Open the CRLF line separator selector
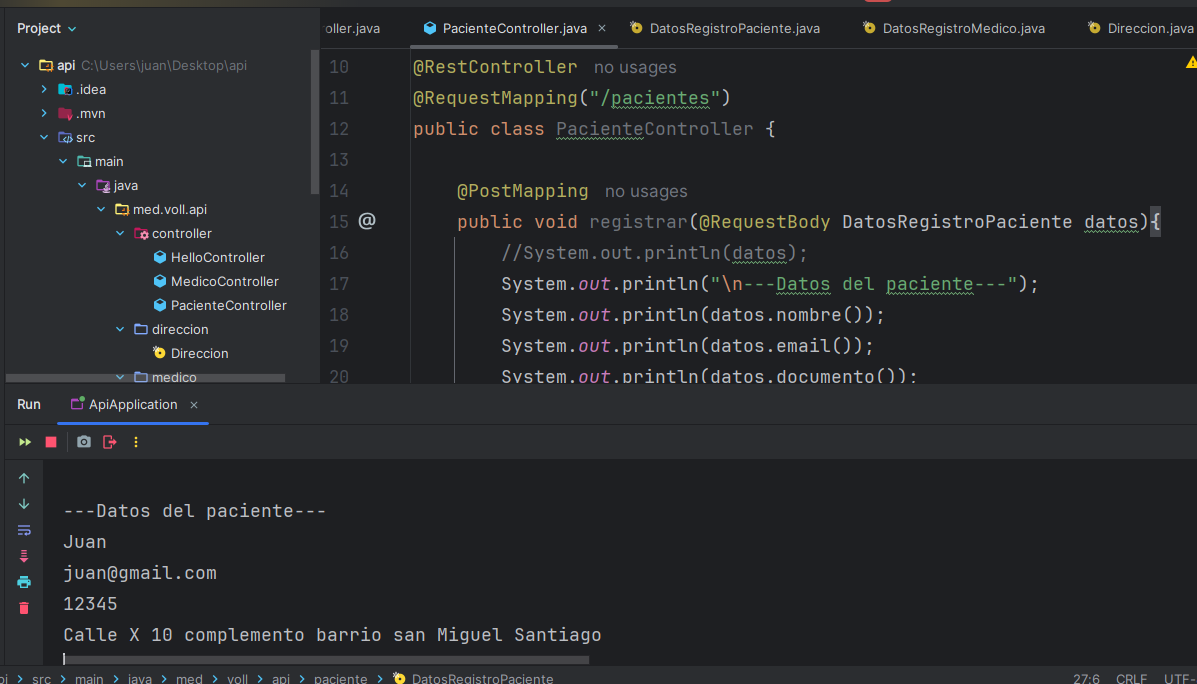The height and width of the screenshot is (684, 1197). click(x=1131, y=679)
